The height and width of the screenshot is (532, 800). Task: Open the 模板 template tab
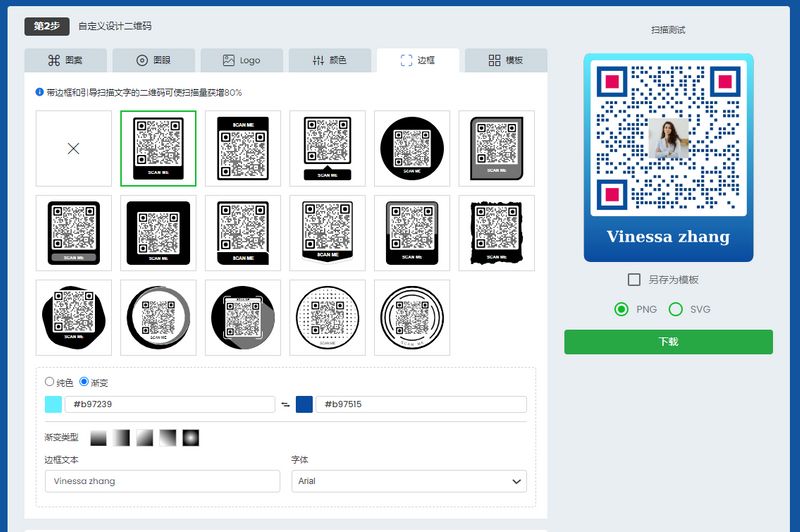point(506,60)
